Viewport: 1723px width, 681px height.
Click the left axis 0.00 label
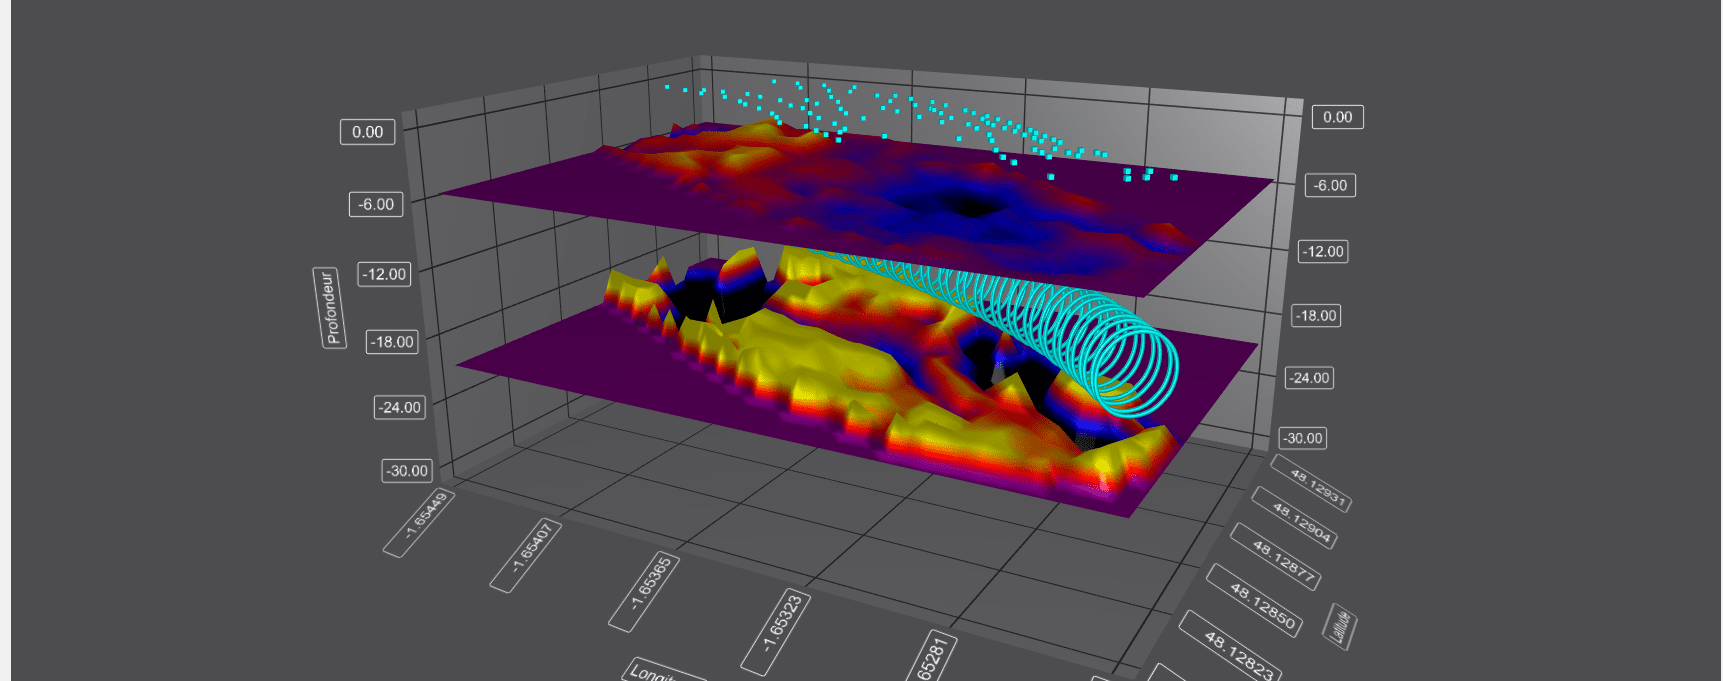(367, 132)
